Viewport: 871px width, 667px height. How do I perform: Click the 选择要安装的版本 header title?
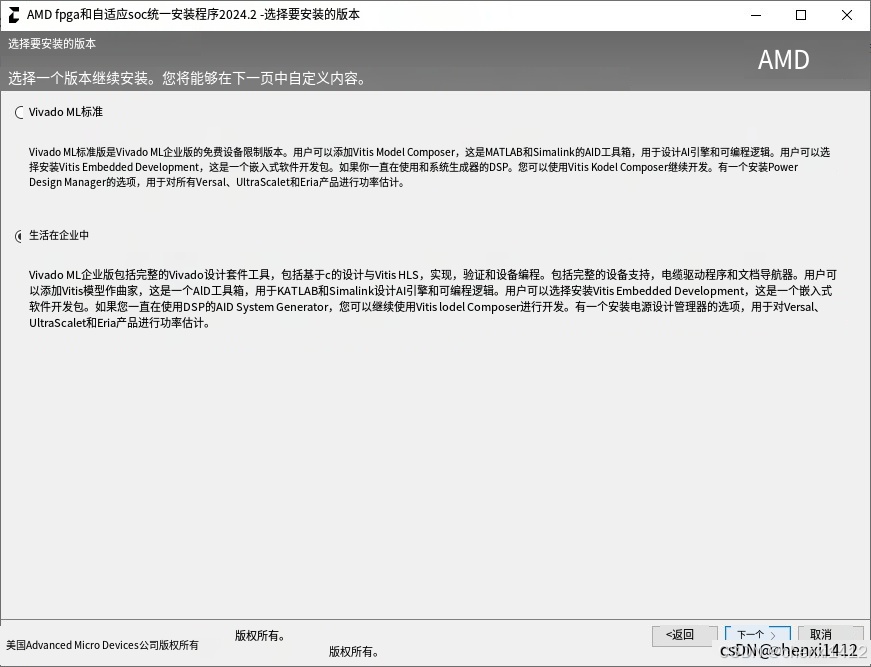coord(52,43)
